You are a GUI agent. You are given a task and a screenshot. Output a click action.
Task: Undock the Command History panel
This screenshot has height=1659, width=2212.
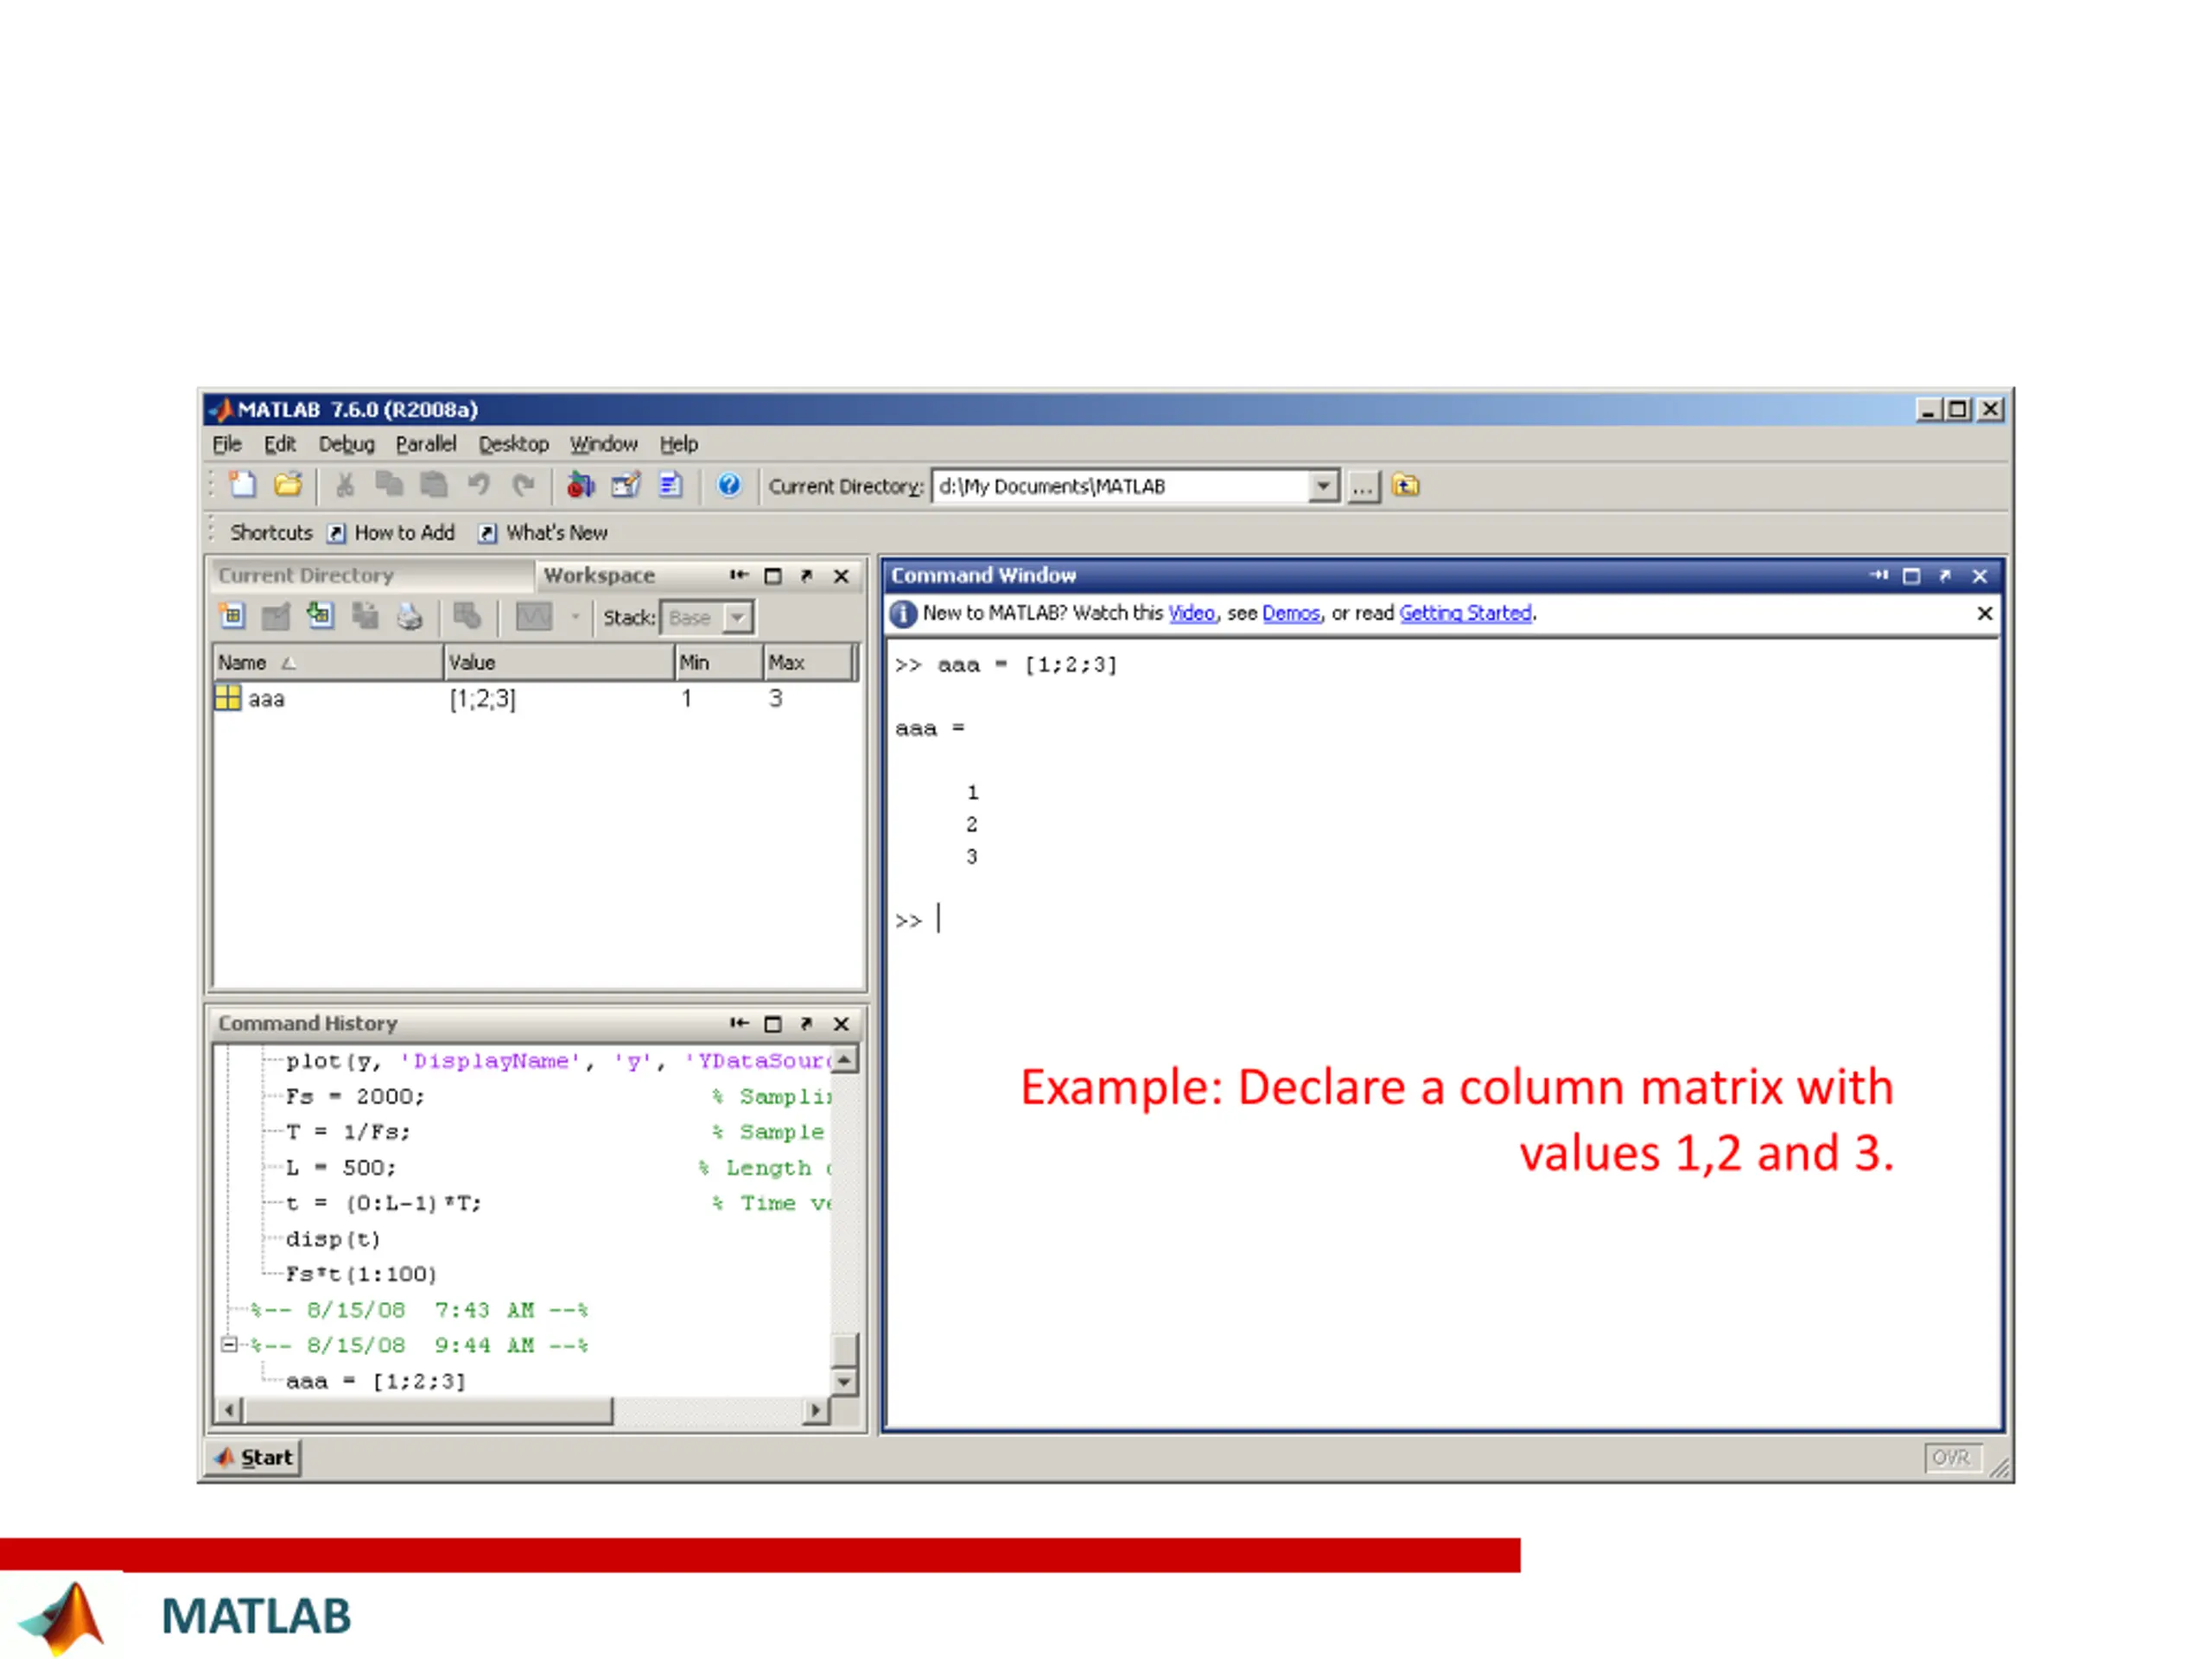point(806,1023)
